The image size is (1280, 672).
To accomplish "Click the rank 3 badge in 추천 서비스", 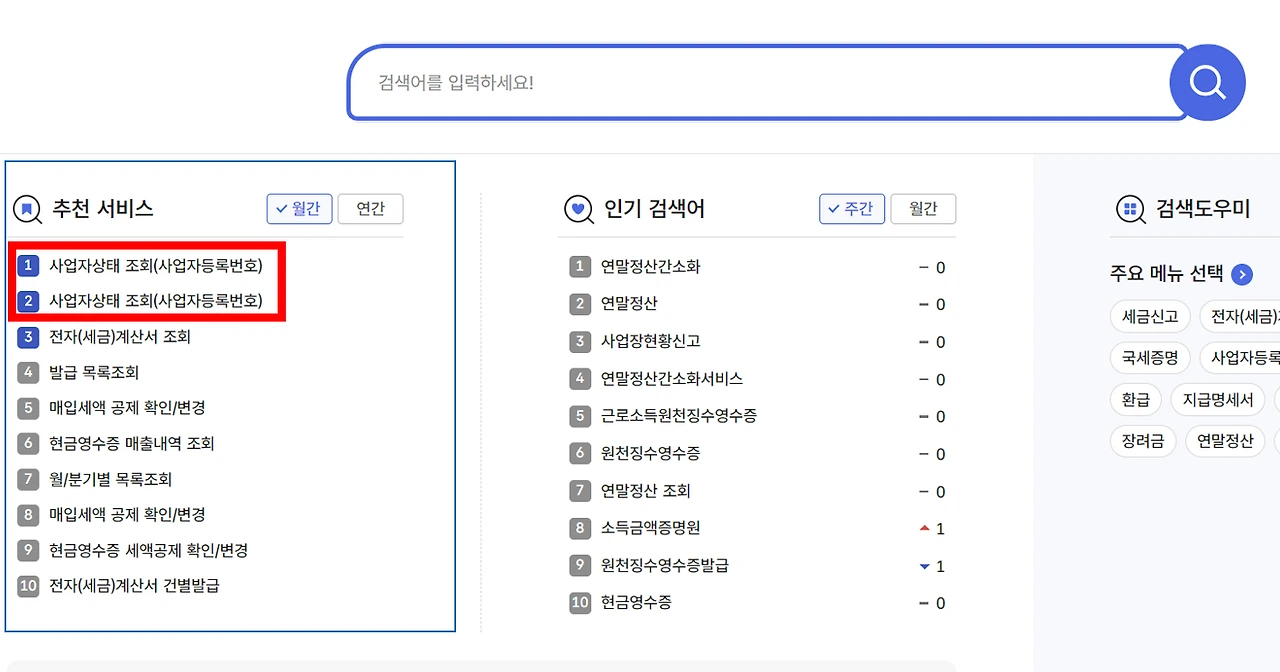I will [29, 337].
